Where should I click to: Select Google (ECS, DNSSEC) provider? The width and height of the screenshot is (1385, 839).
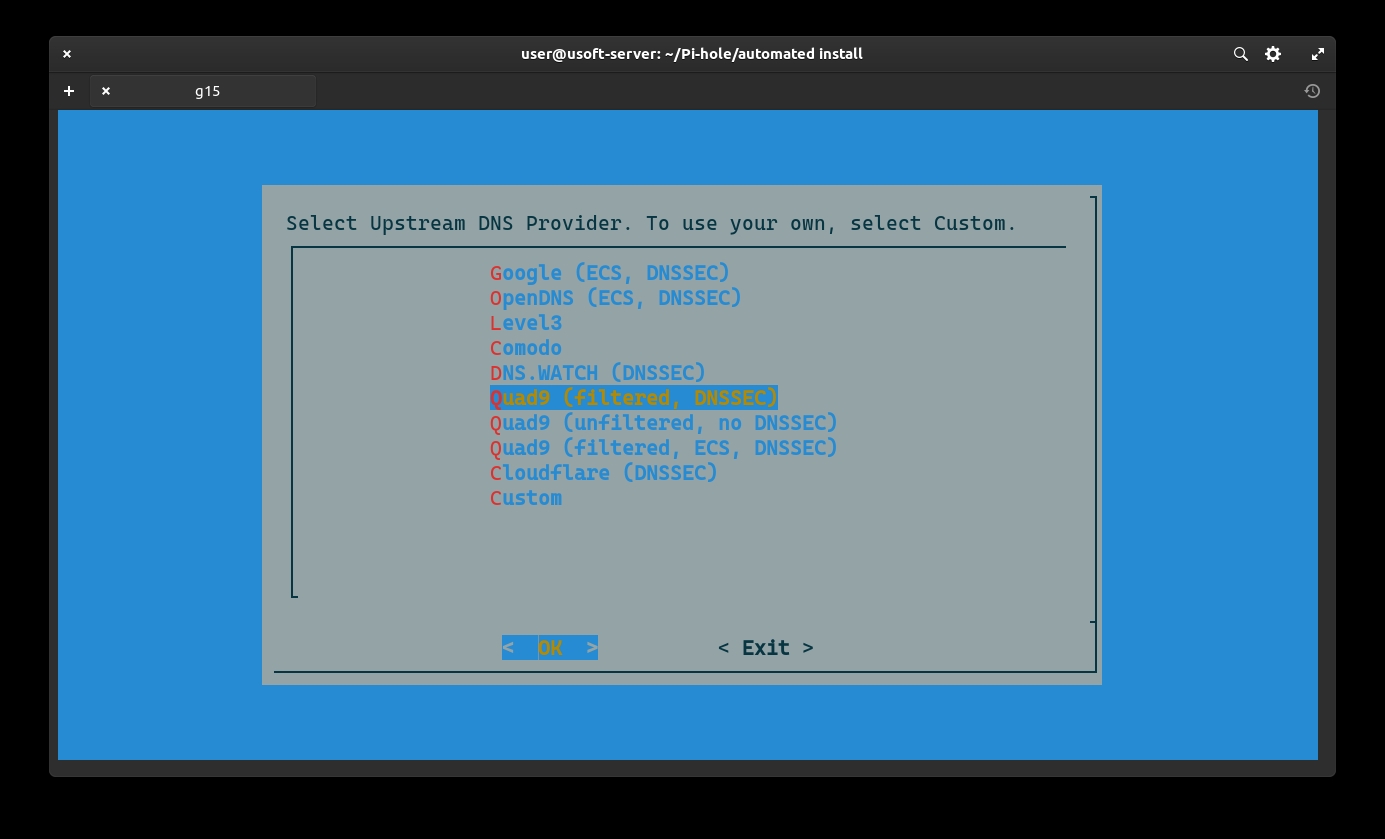click(x=610, y=273)
